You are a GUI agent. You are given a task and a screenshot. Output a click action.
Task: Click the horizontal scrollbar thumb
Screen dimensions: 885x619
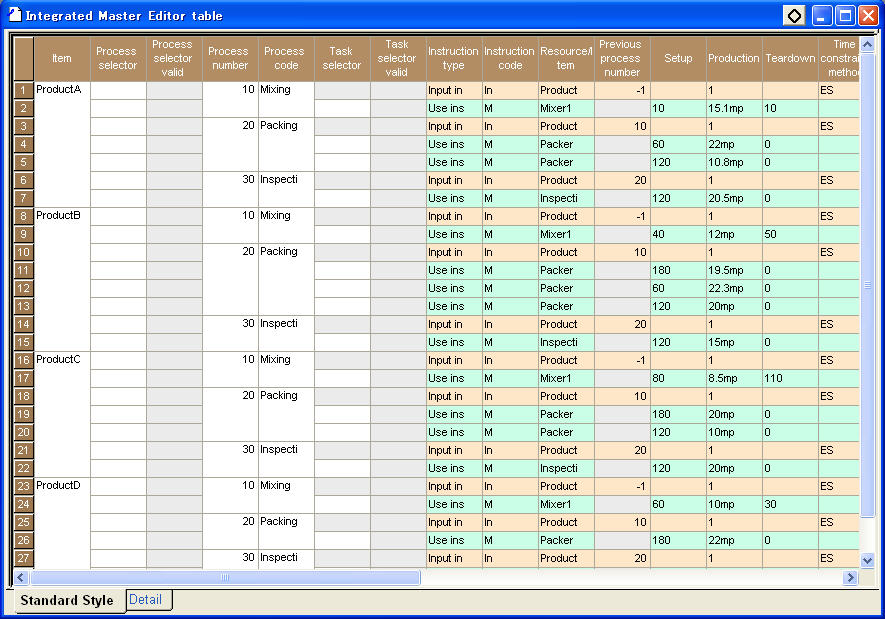pyautogui.click(x=225, y=577)
